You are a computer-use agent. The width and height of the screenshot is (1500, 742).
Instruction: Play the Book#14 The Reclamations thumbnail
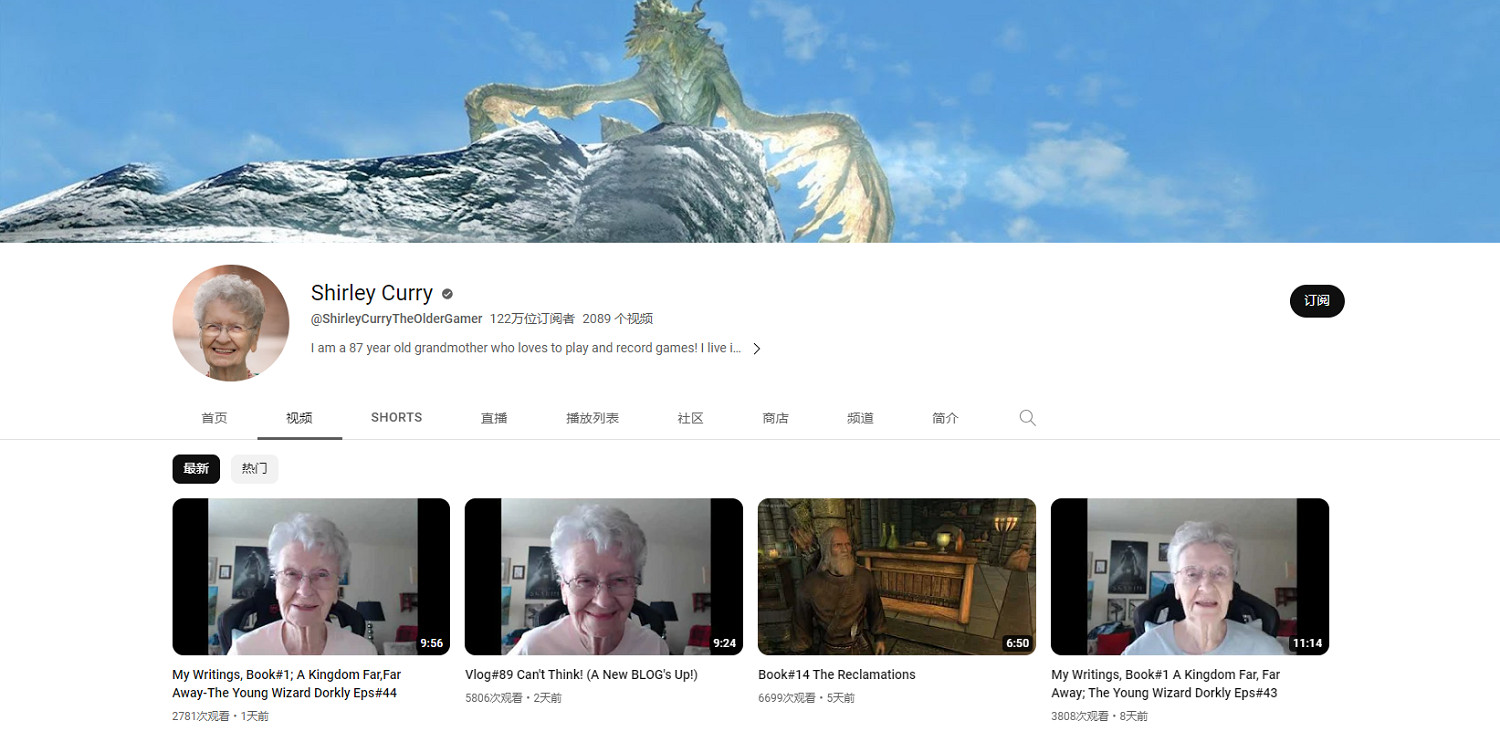pos(896,576)
